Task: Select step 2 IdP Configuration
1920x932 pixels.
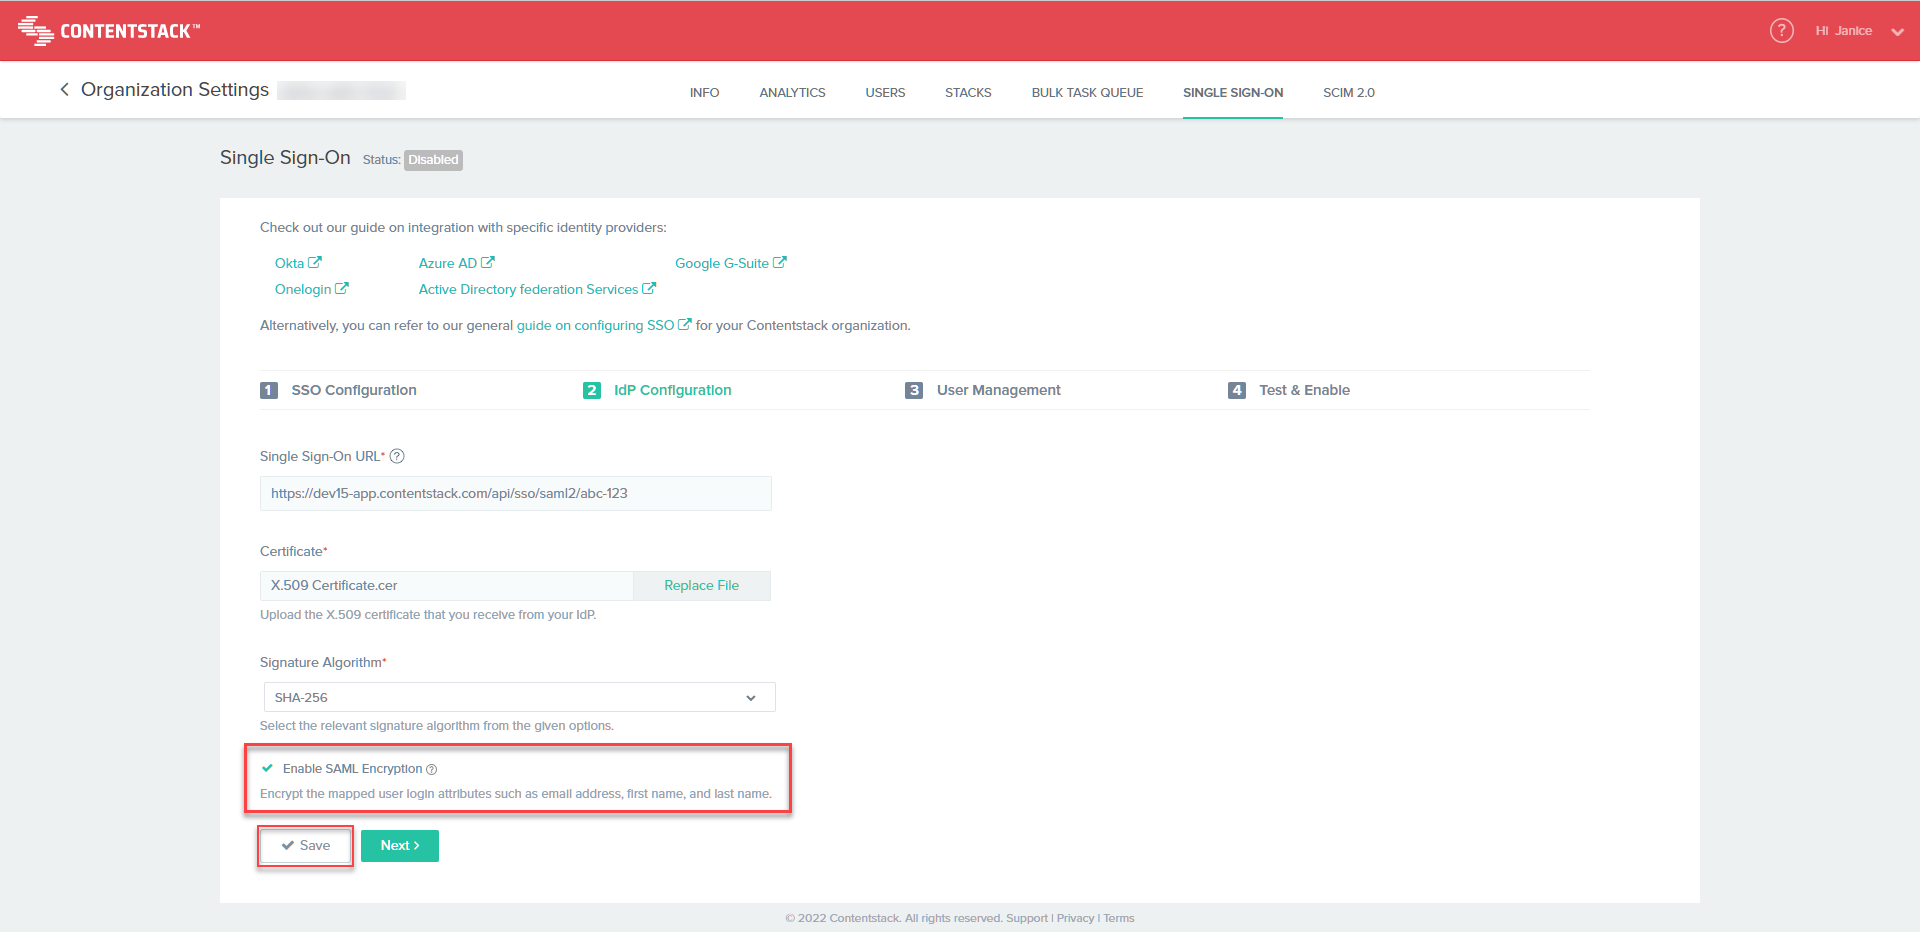Action: (x=657, y=390)
